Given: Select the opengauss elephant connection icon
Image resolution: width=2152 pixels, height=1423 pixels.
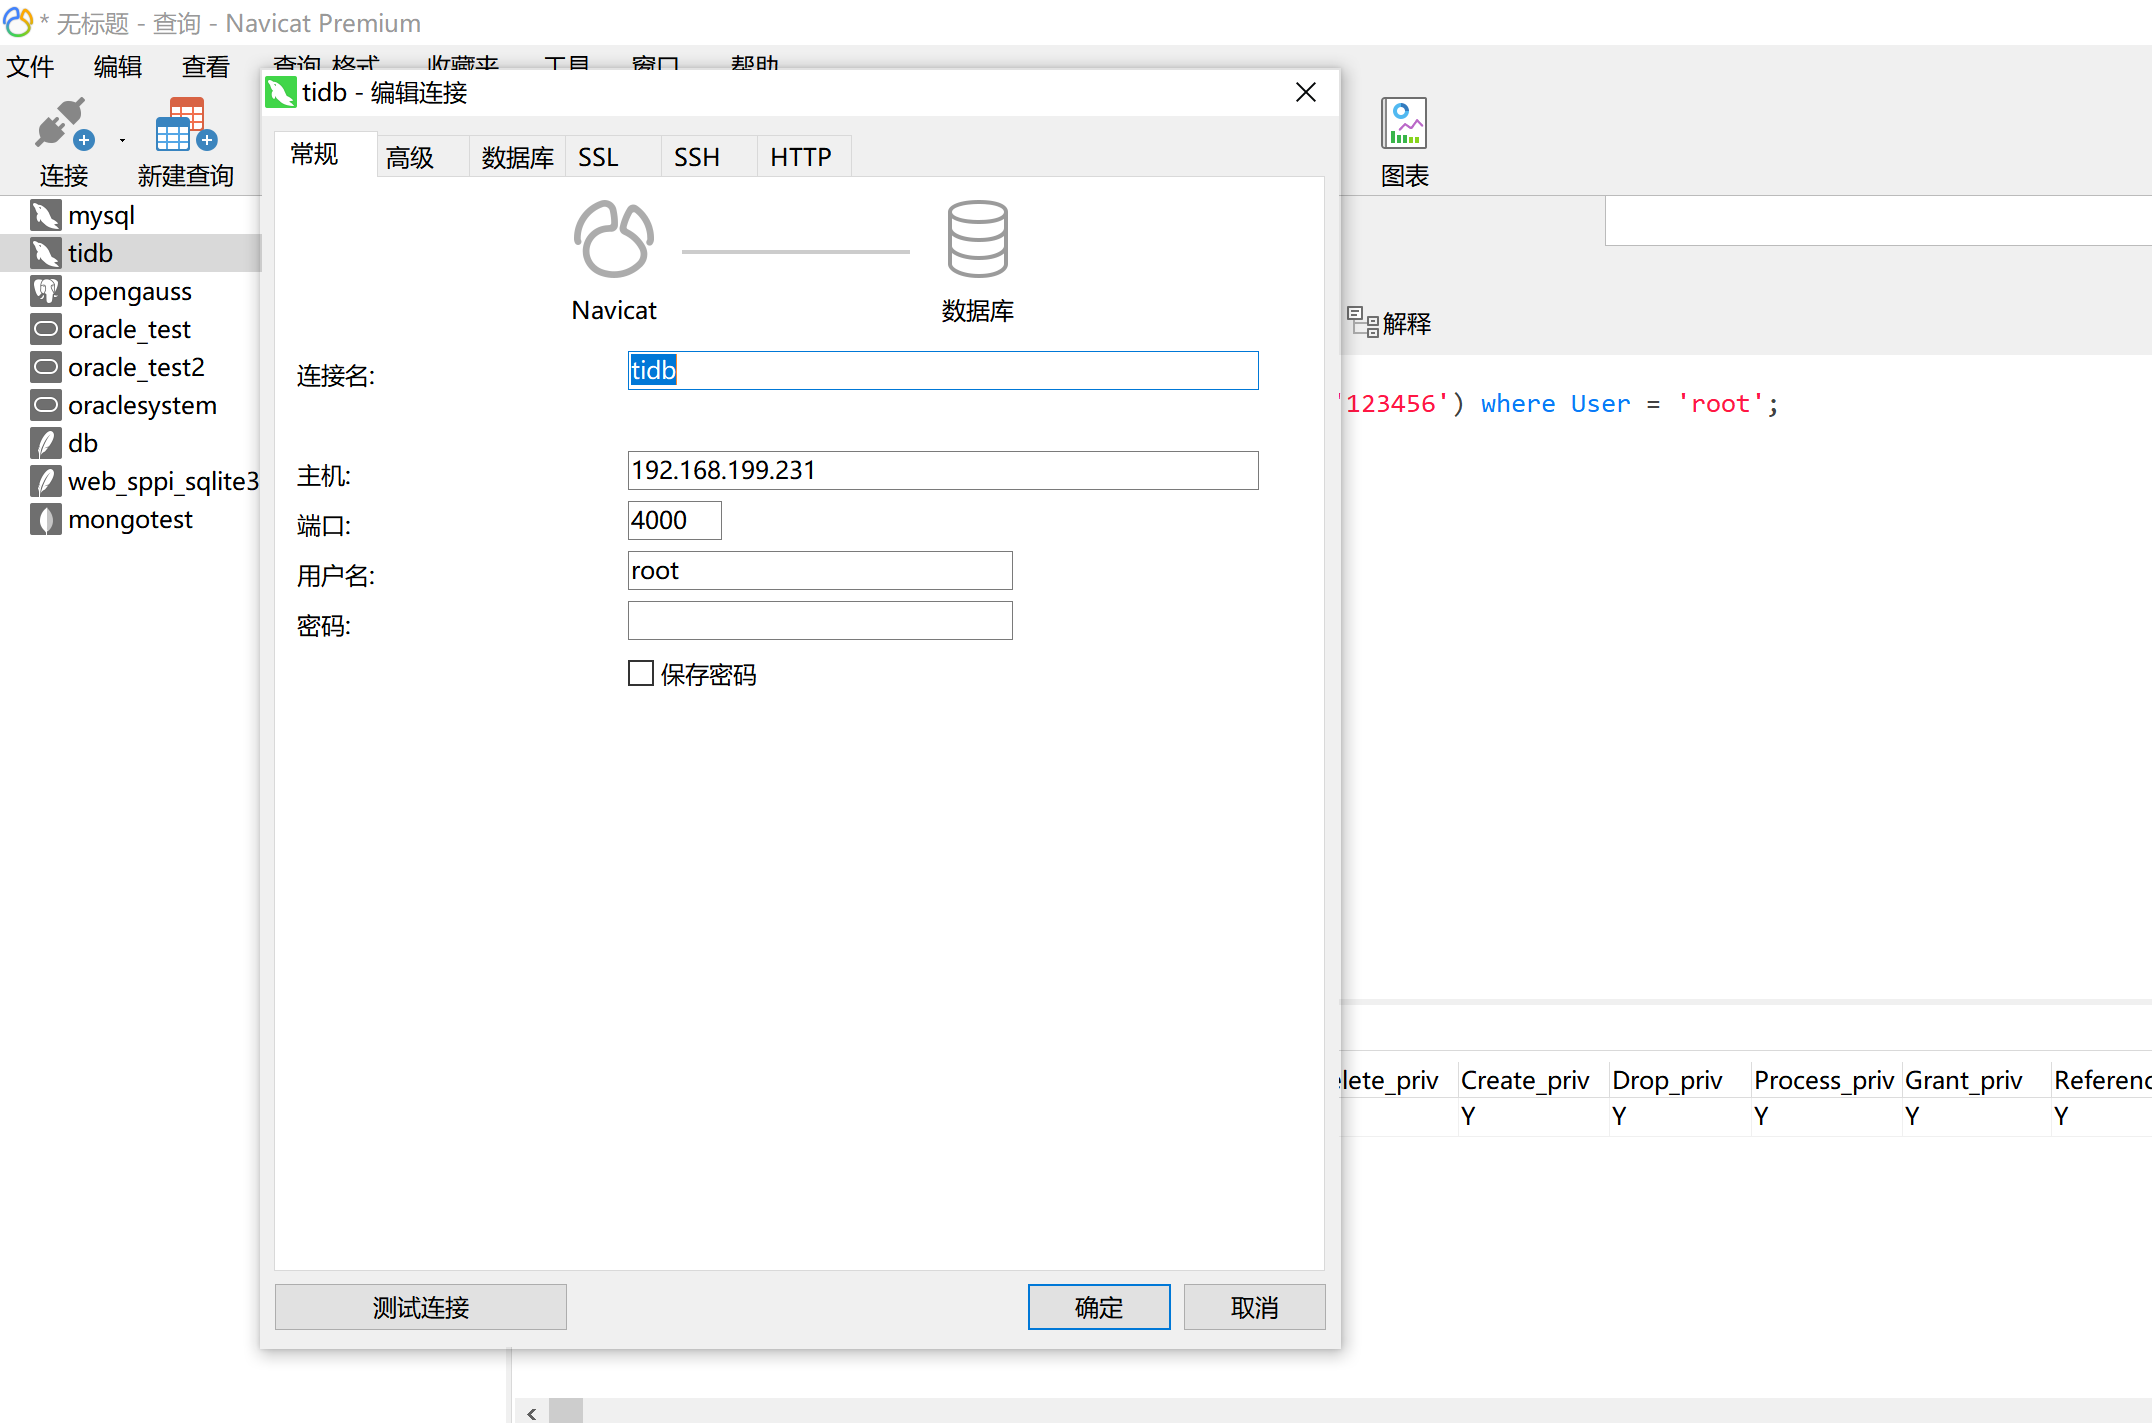Looking at the screenshot, I should (45, 292).
